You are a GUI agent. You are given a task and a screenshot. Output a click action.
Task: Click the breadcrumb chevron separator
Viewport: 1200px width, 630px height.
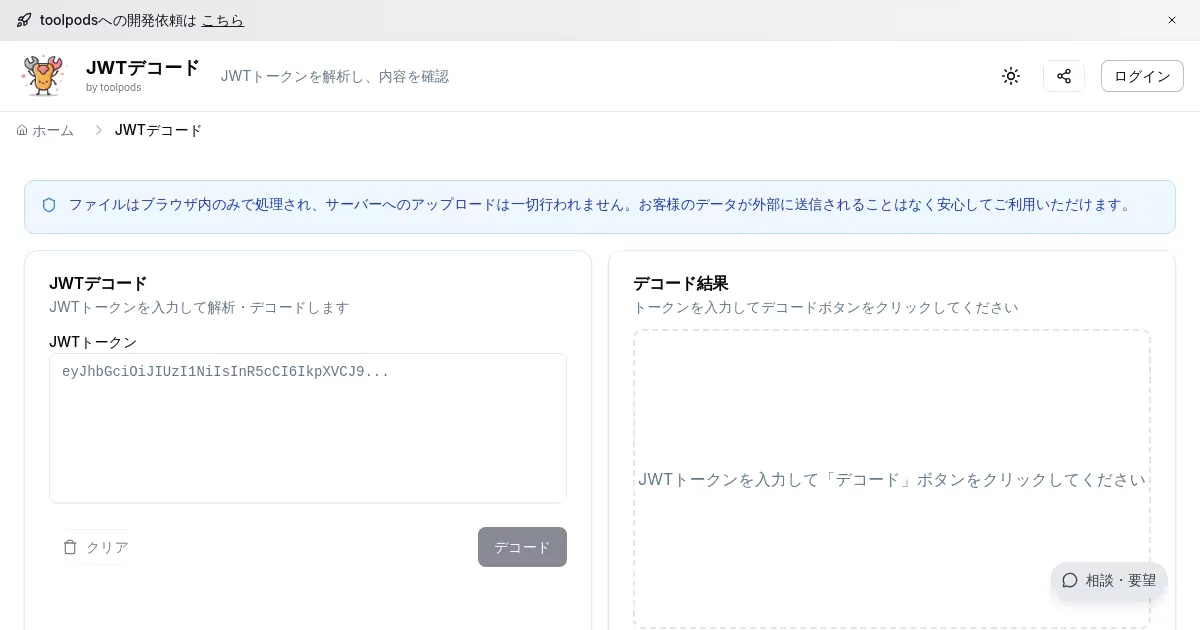pos(99,130)
